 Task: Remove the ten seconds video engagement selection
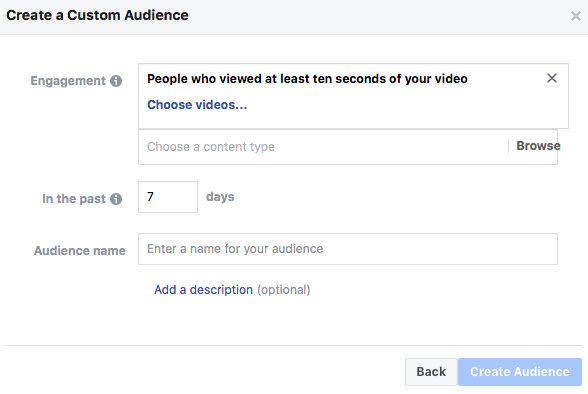point(552,78)
